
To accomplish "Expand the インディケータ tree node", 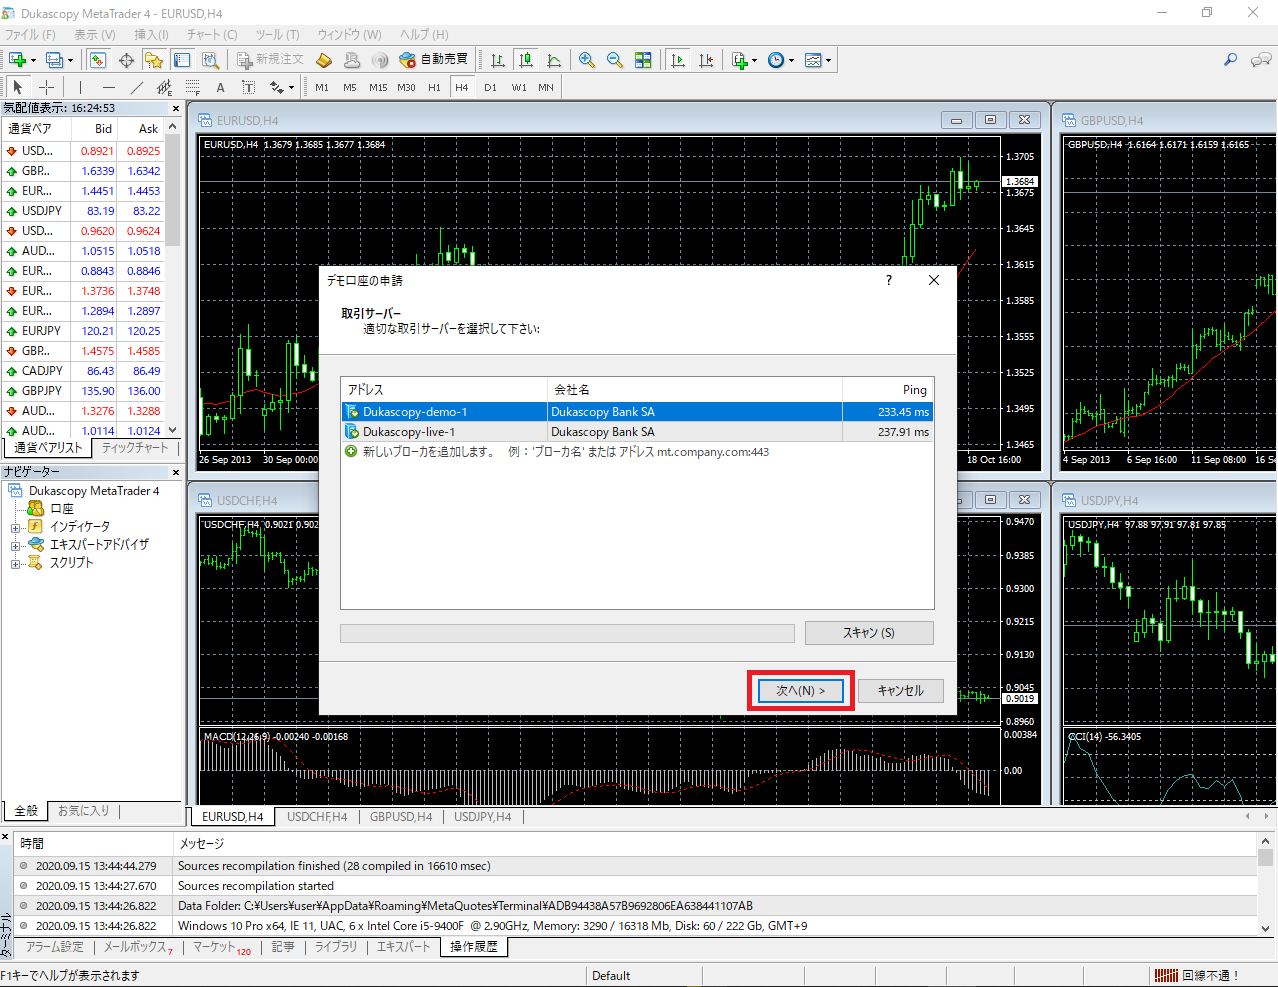I will coord(15,527).
